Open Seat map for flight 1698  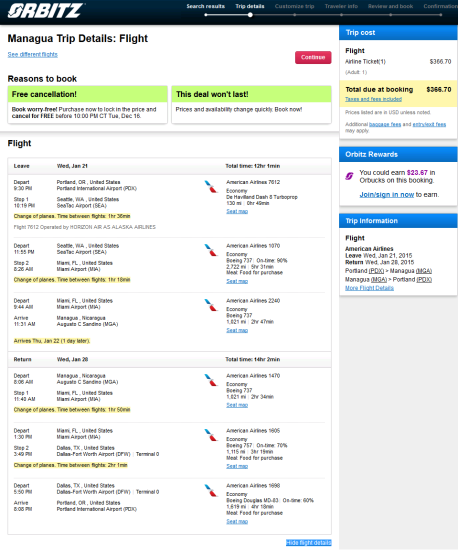[237, 521]
